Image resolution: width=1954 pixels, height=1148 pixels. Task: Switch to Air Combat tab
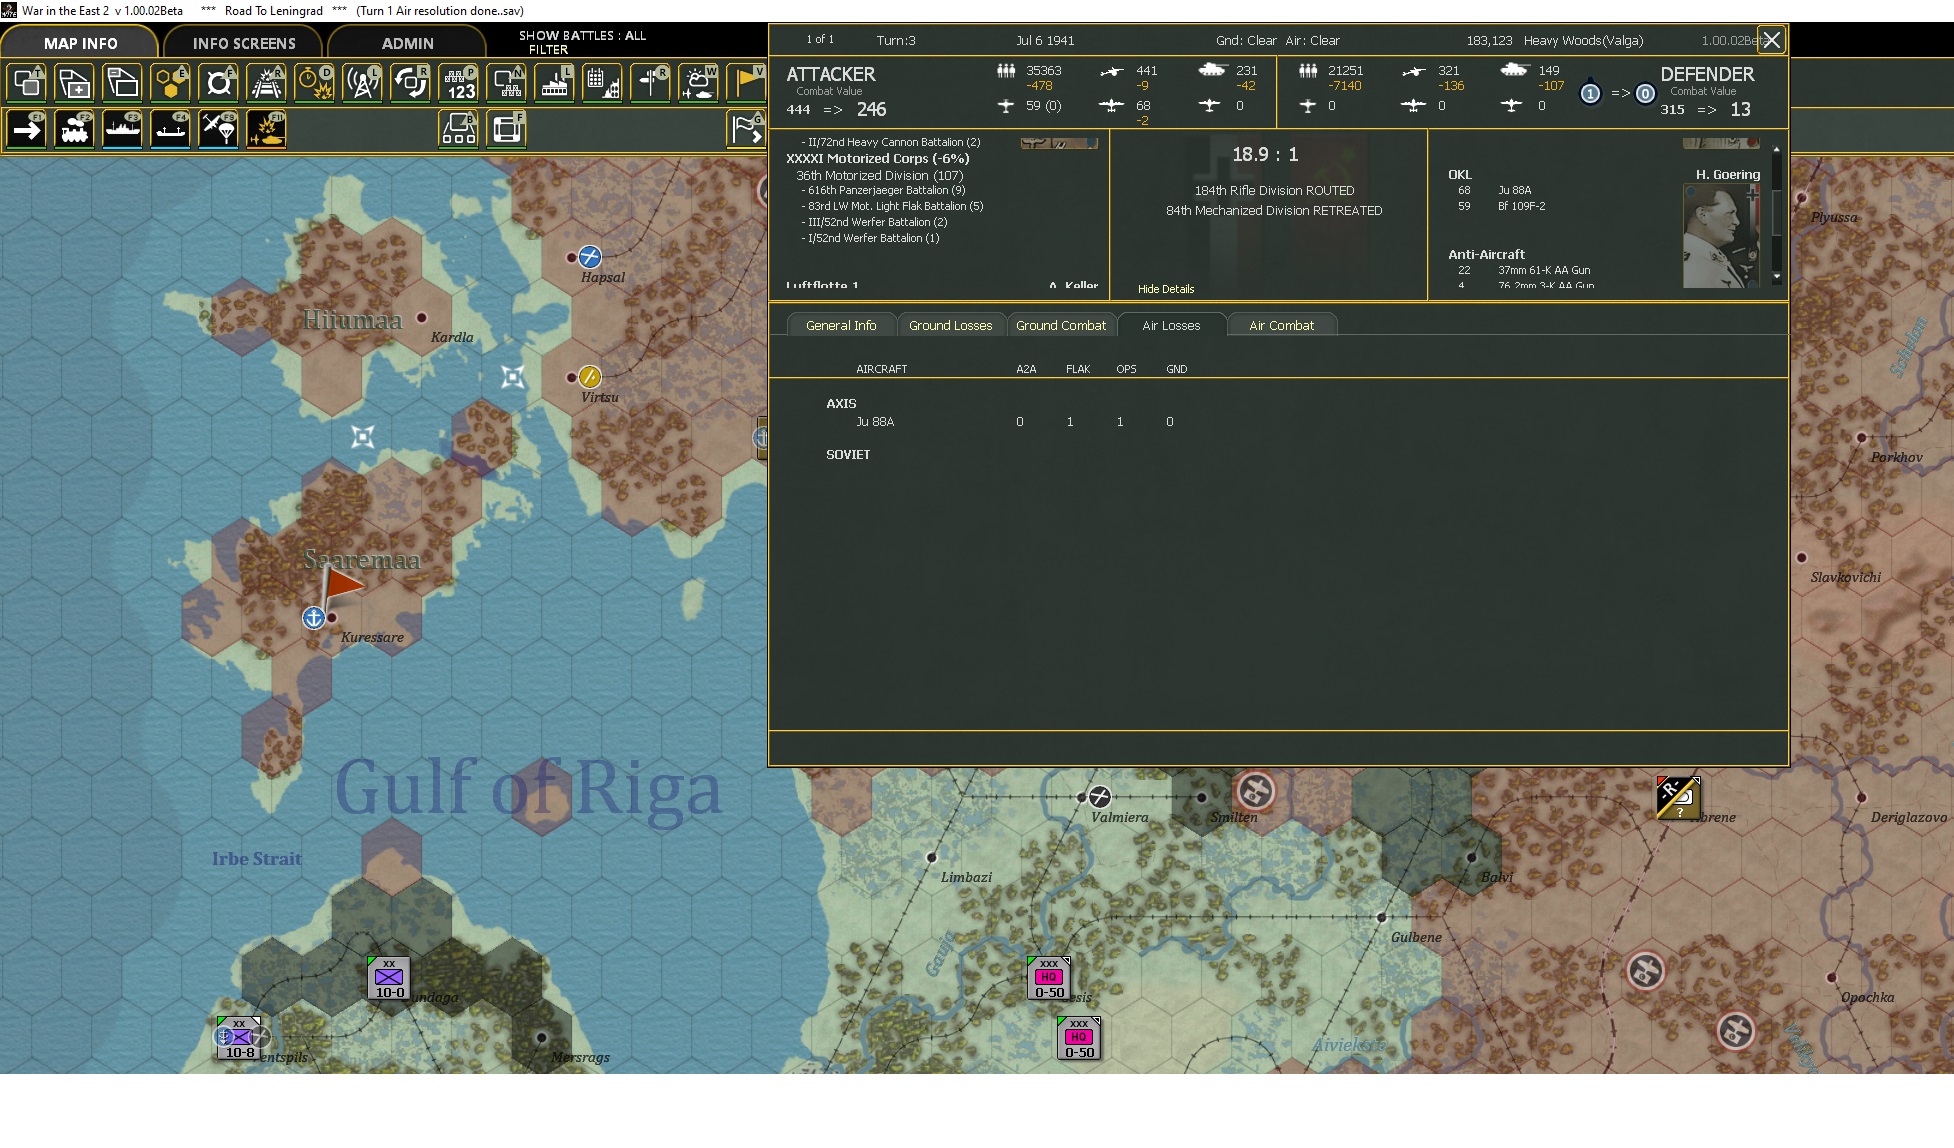[x=1281, y=325]
